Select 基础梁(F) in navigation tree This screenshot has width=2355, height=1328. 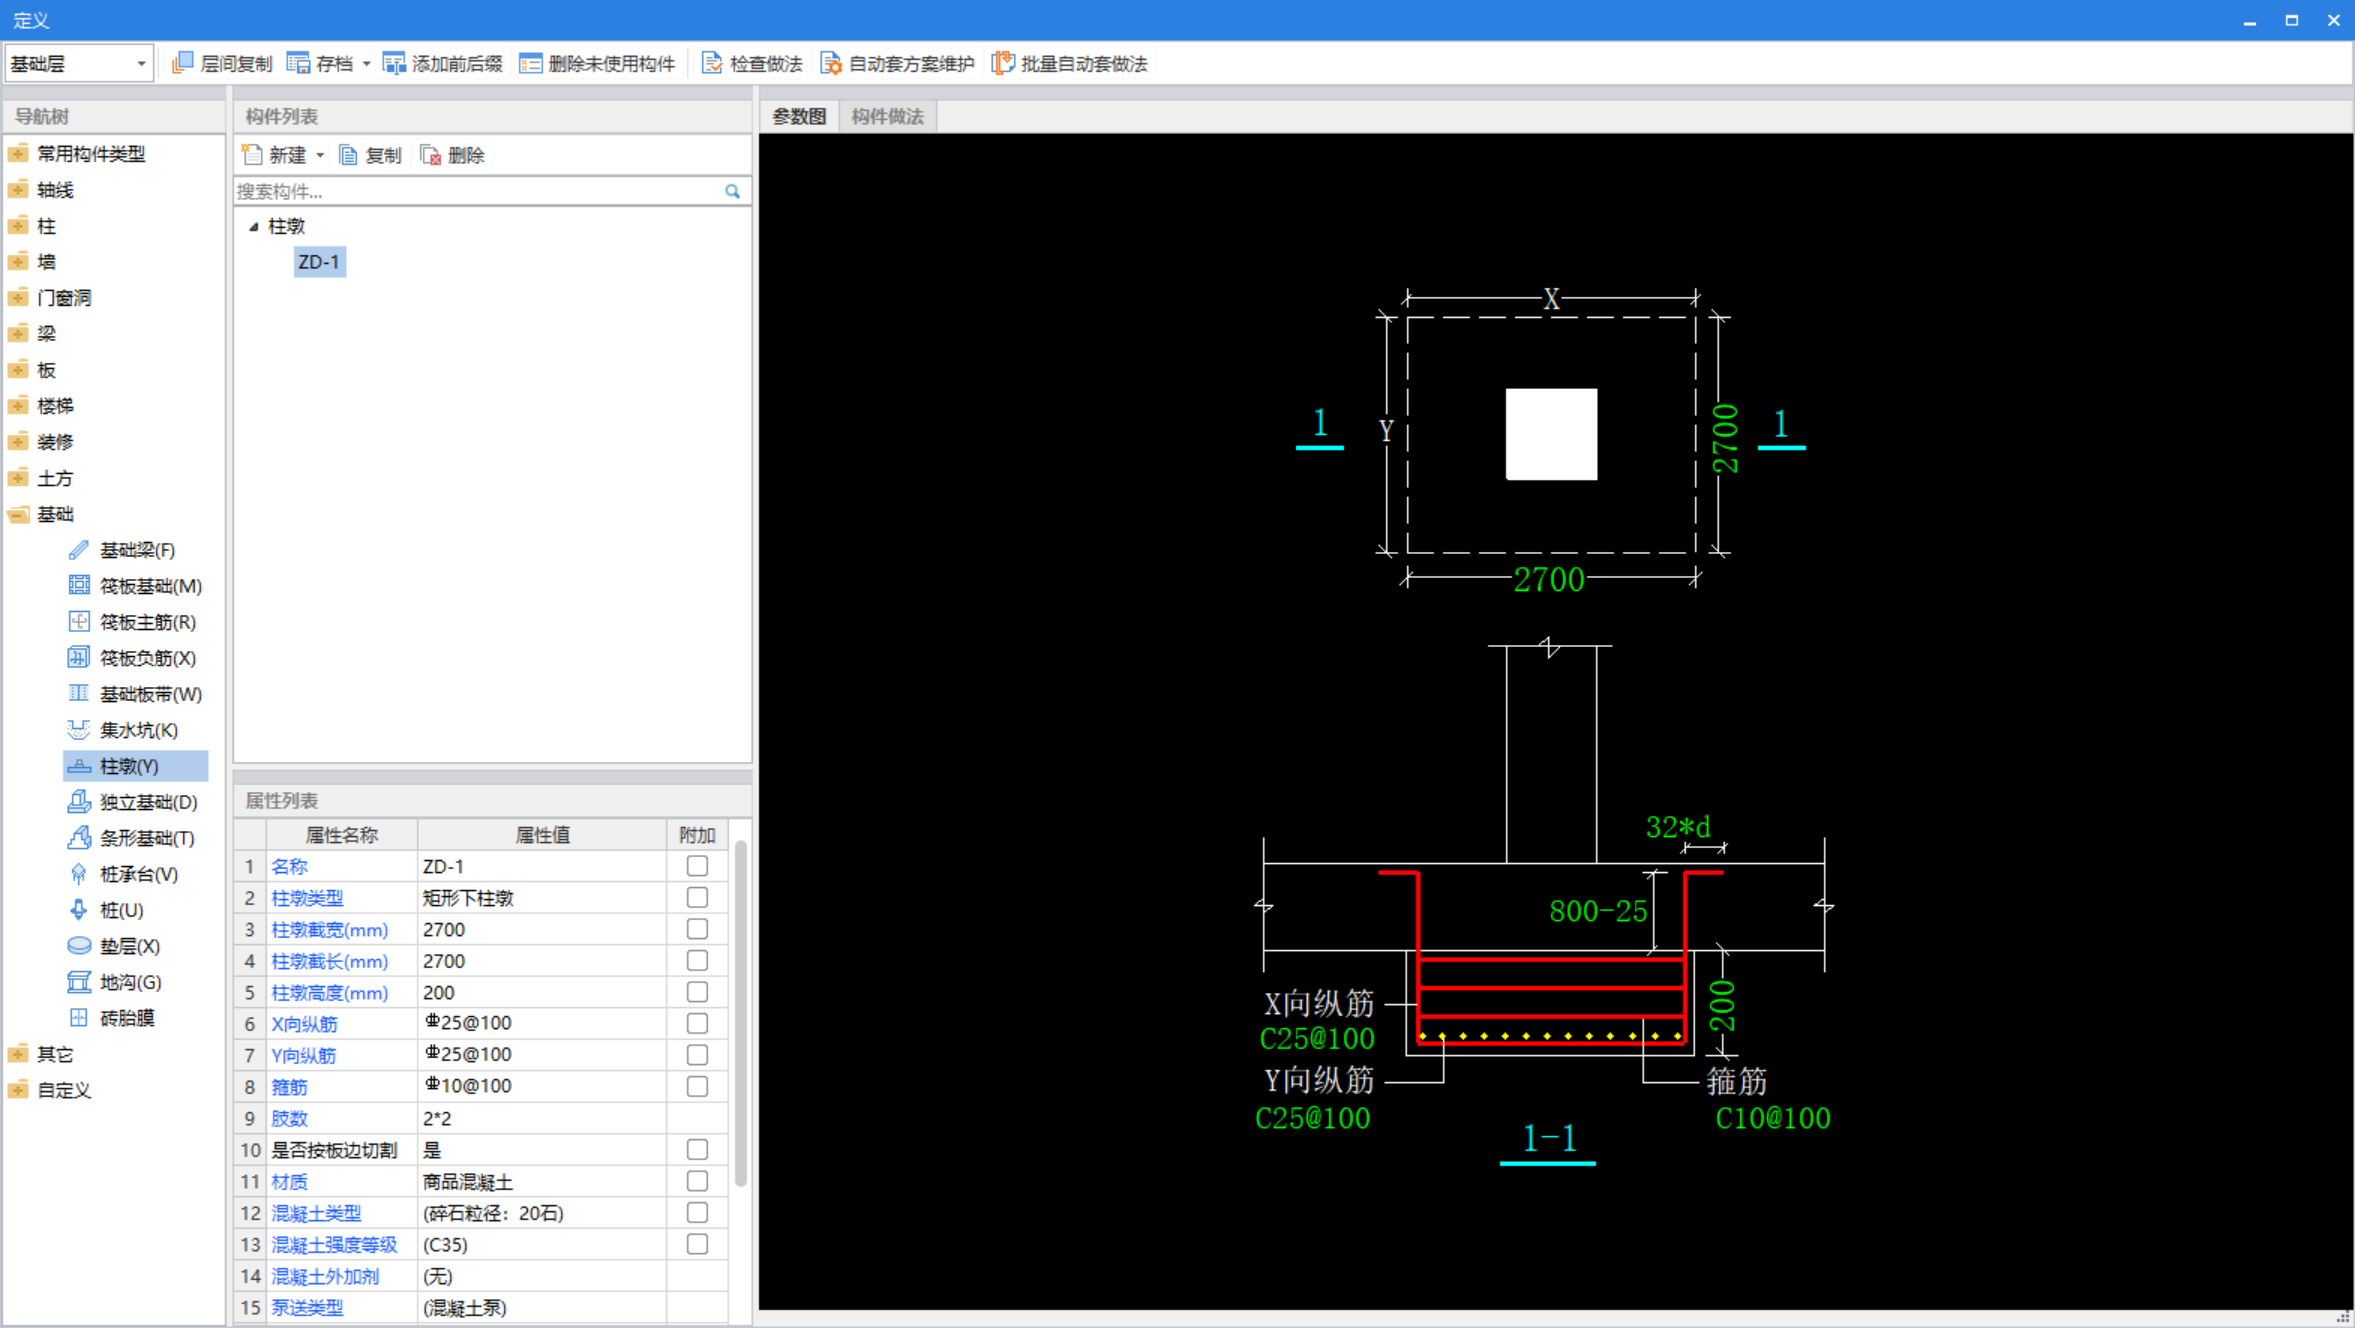pos(136,550)
